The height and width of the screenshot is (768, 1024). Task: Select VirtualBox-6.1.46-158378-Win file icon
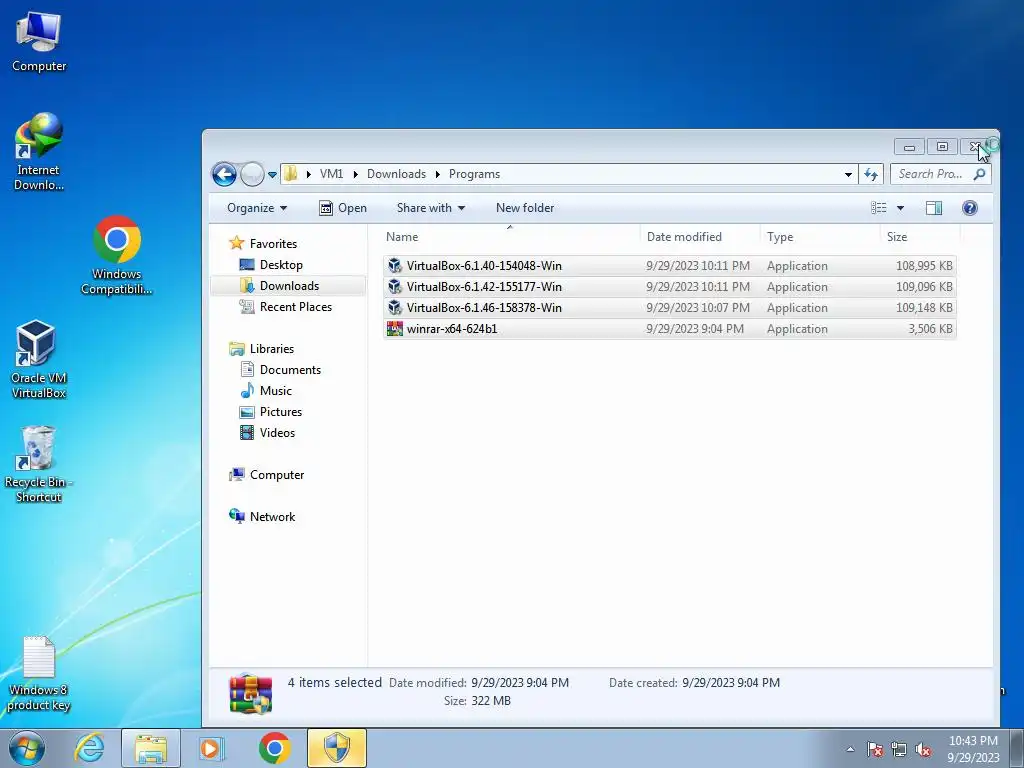[394, 308]
